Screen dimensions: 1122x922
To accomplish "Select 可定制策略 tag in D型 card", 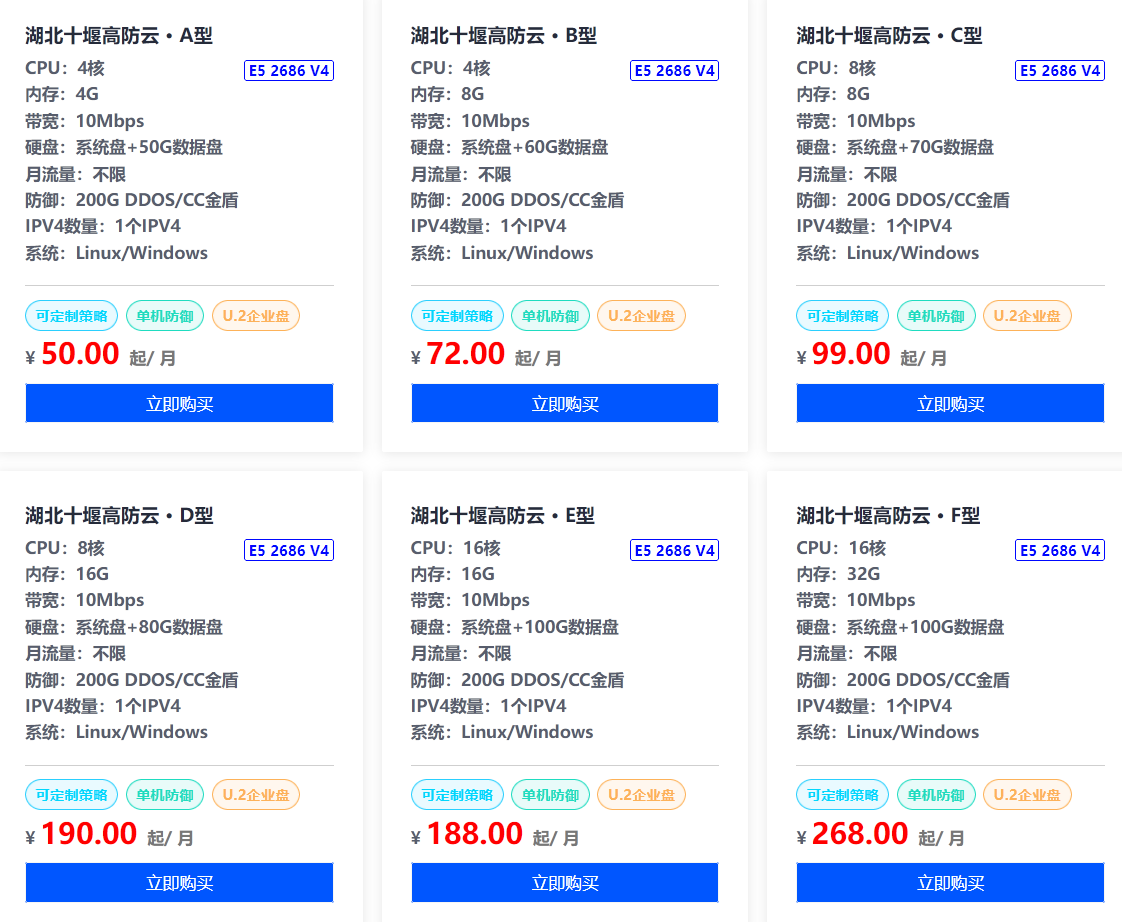I will [x=72, y=795].
